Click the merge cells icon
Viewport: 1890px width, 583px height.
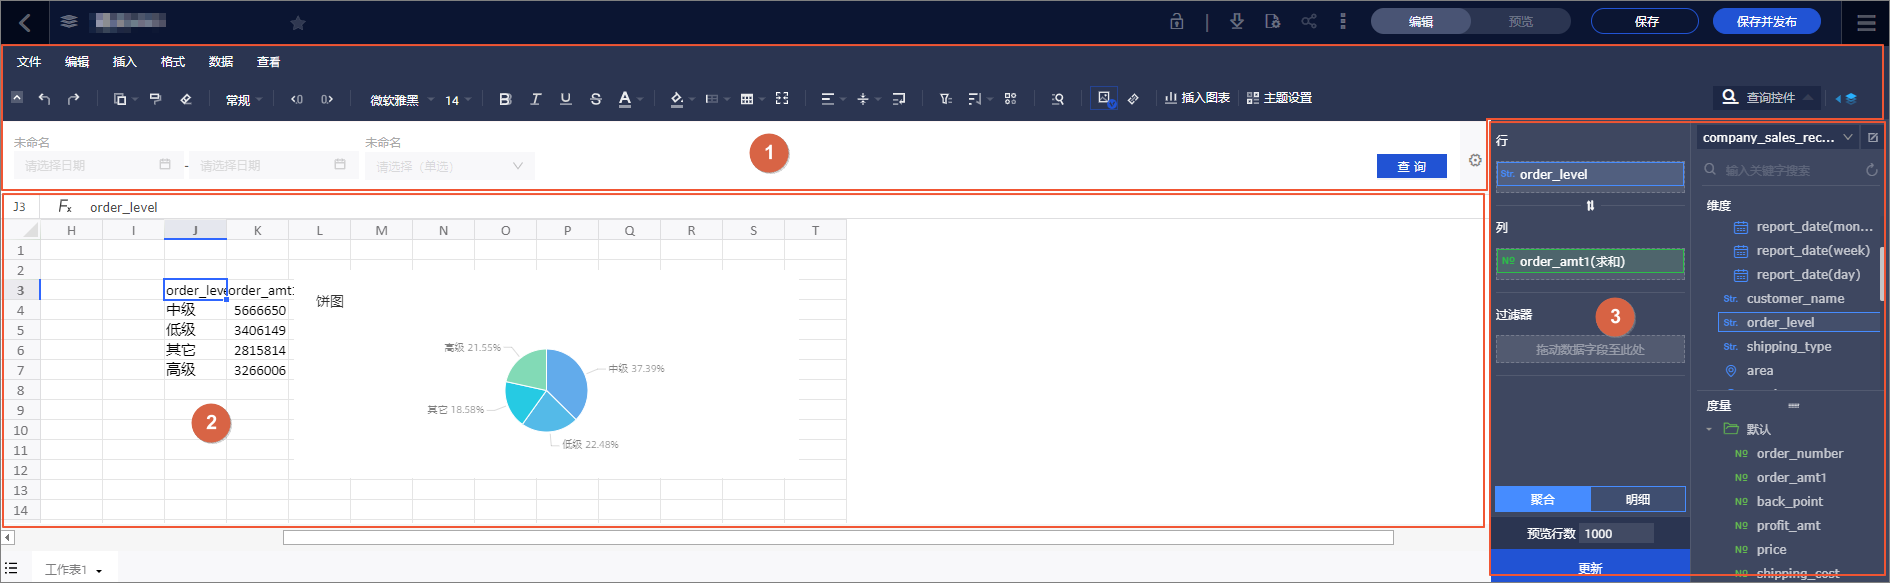tap(782, 98)
